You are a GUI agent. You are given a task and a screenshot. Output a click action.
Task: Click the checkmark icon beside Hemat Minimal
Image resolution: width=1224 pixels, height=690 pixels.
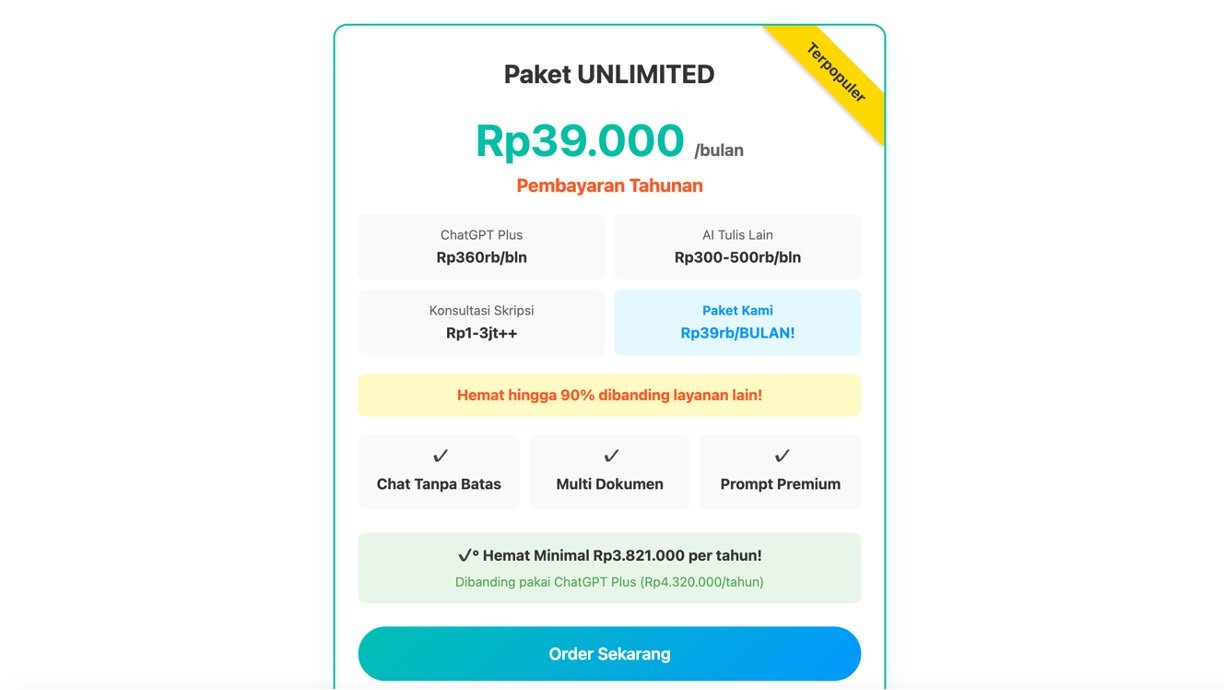(x=467, y=556)
